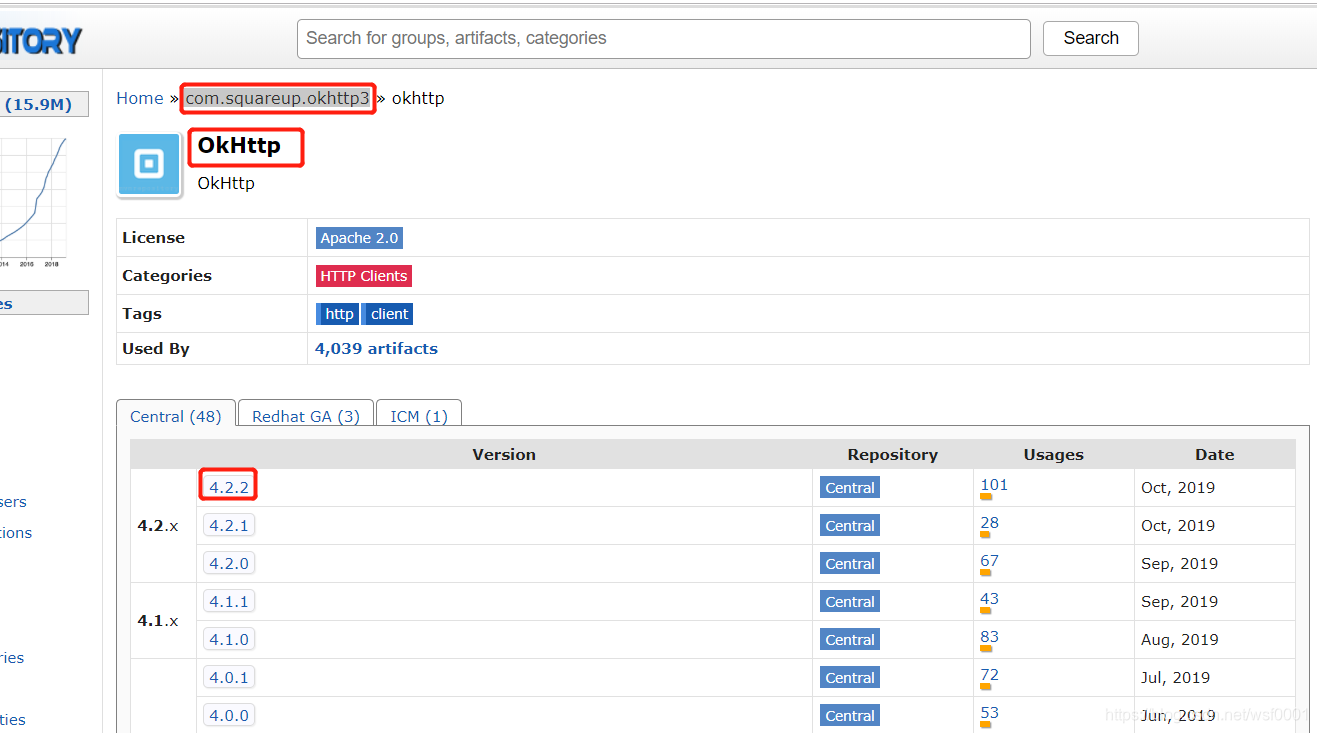
Task: Click the Version column header
Action: pos(504,455)
